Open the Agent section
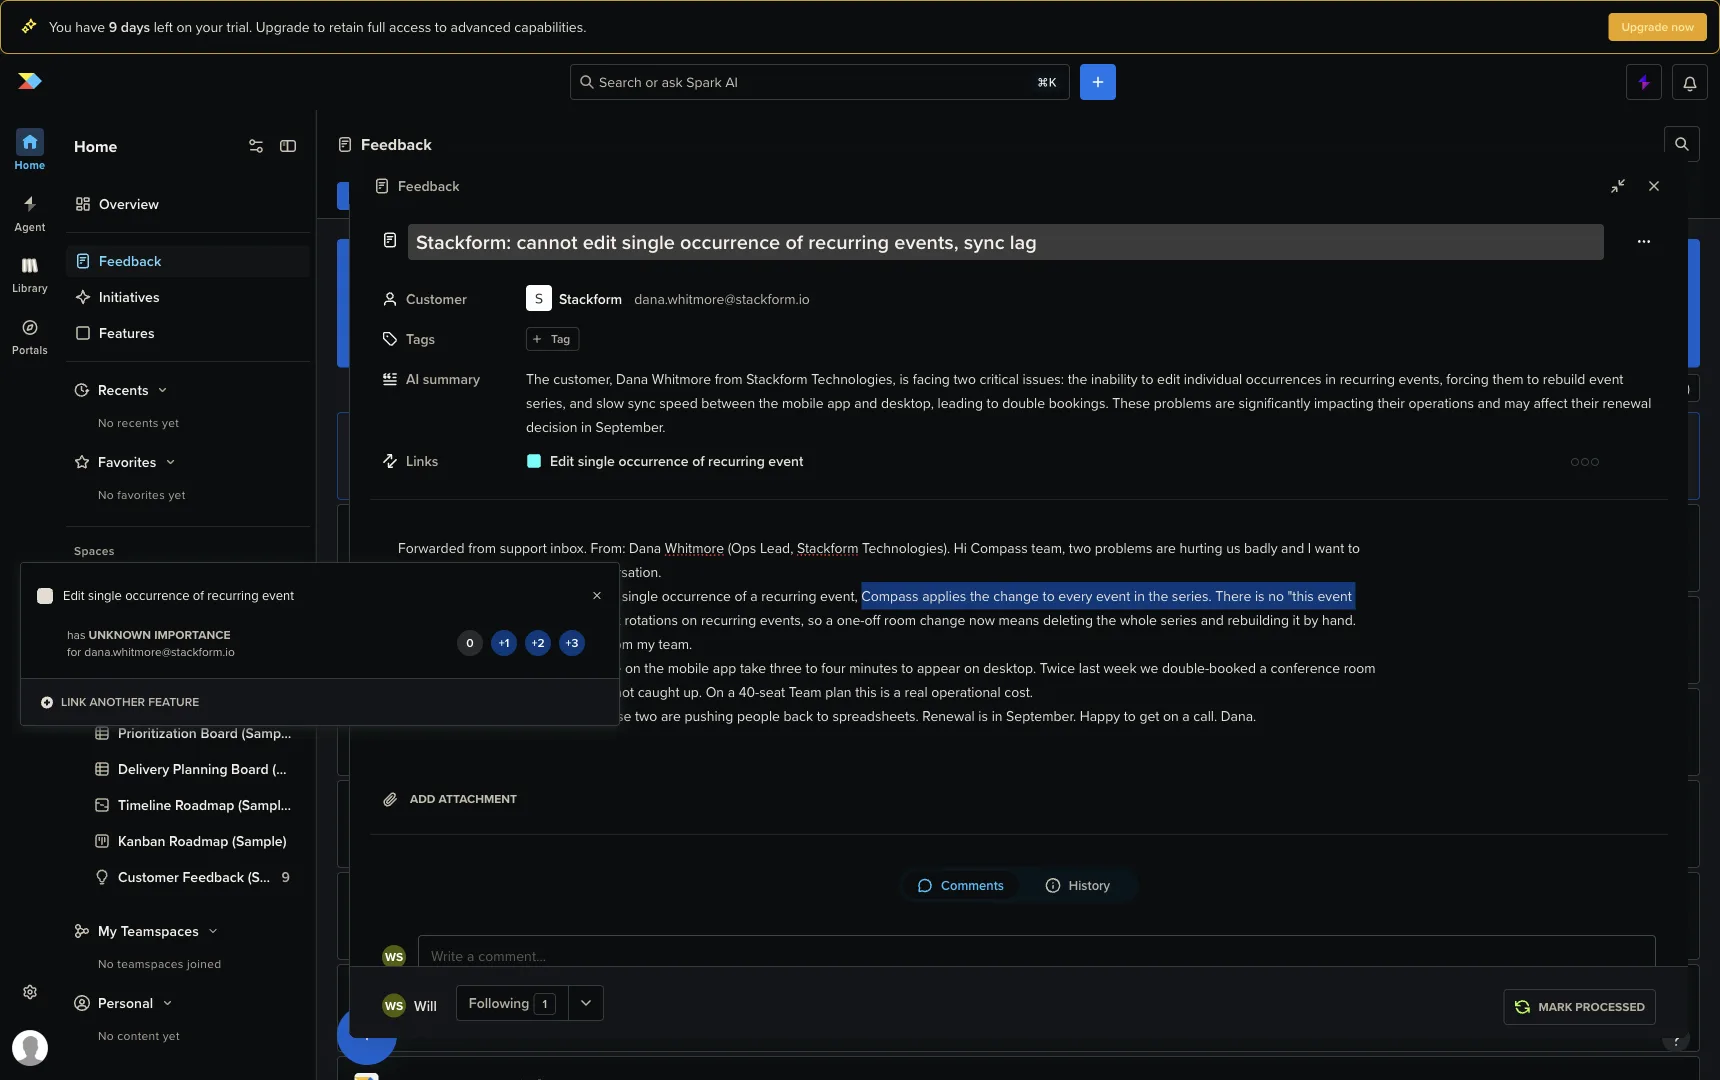Screen dimensions: 1720x1080 pos(30,213)
